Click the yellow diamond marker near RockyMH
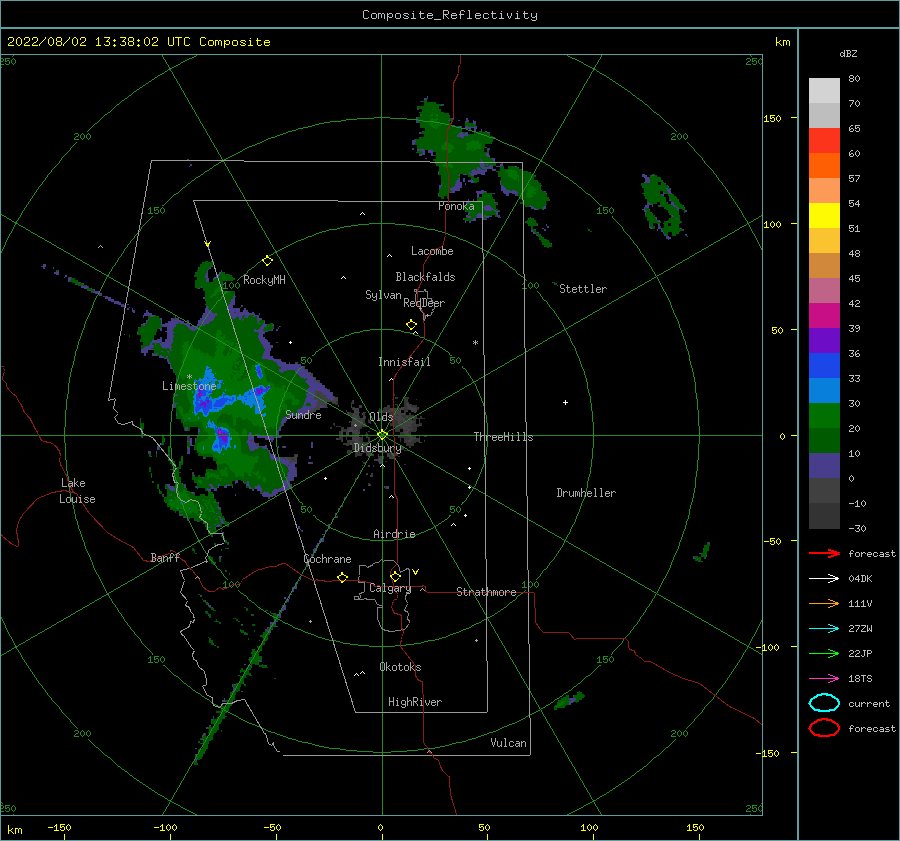The width and height of the screenshot is (900, 841). (x=267, y=261)
